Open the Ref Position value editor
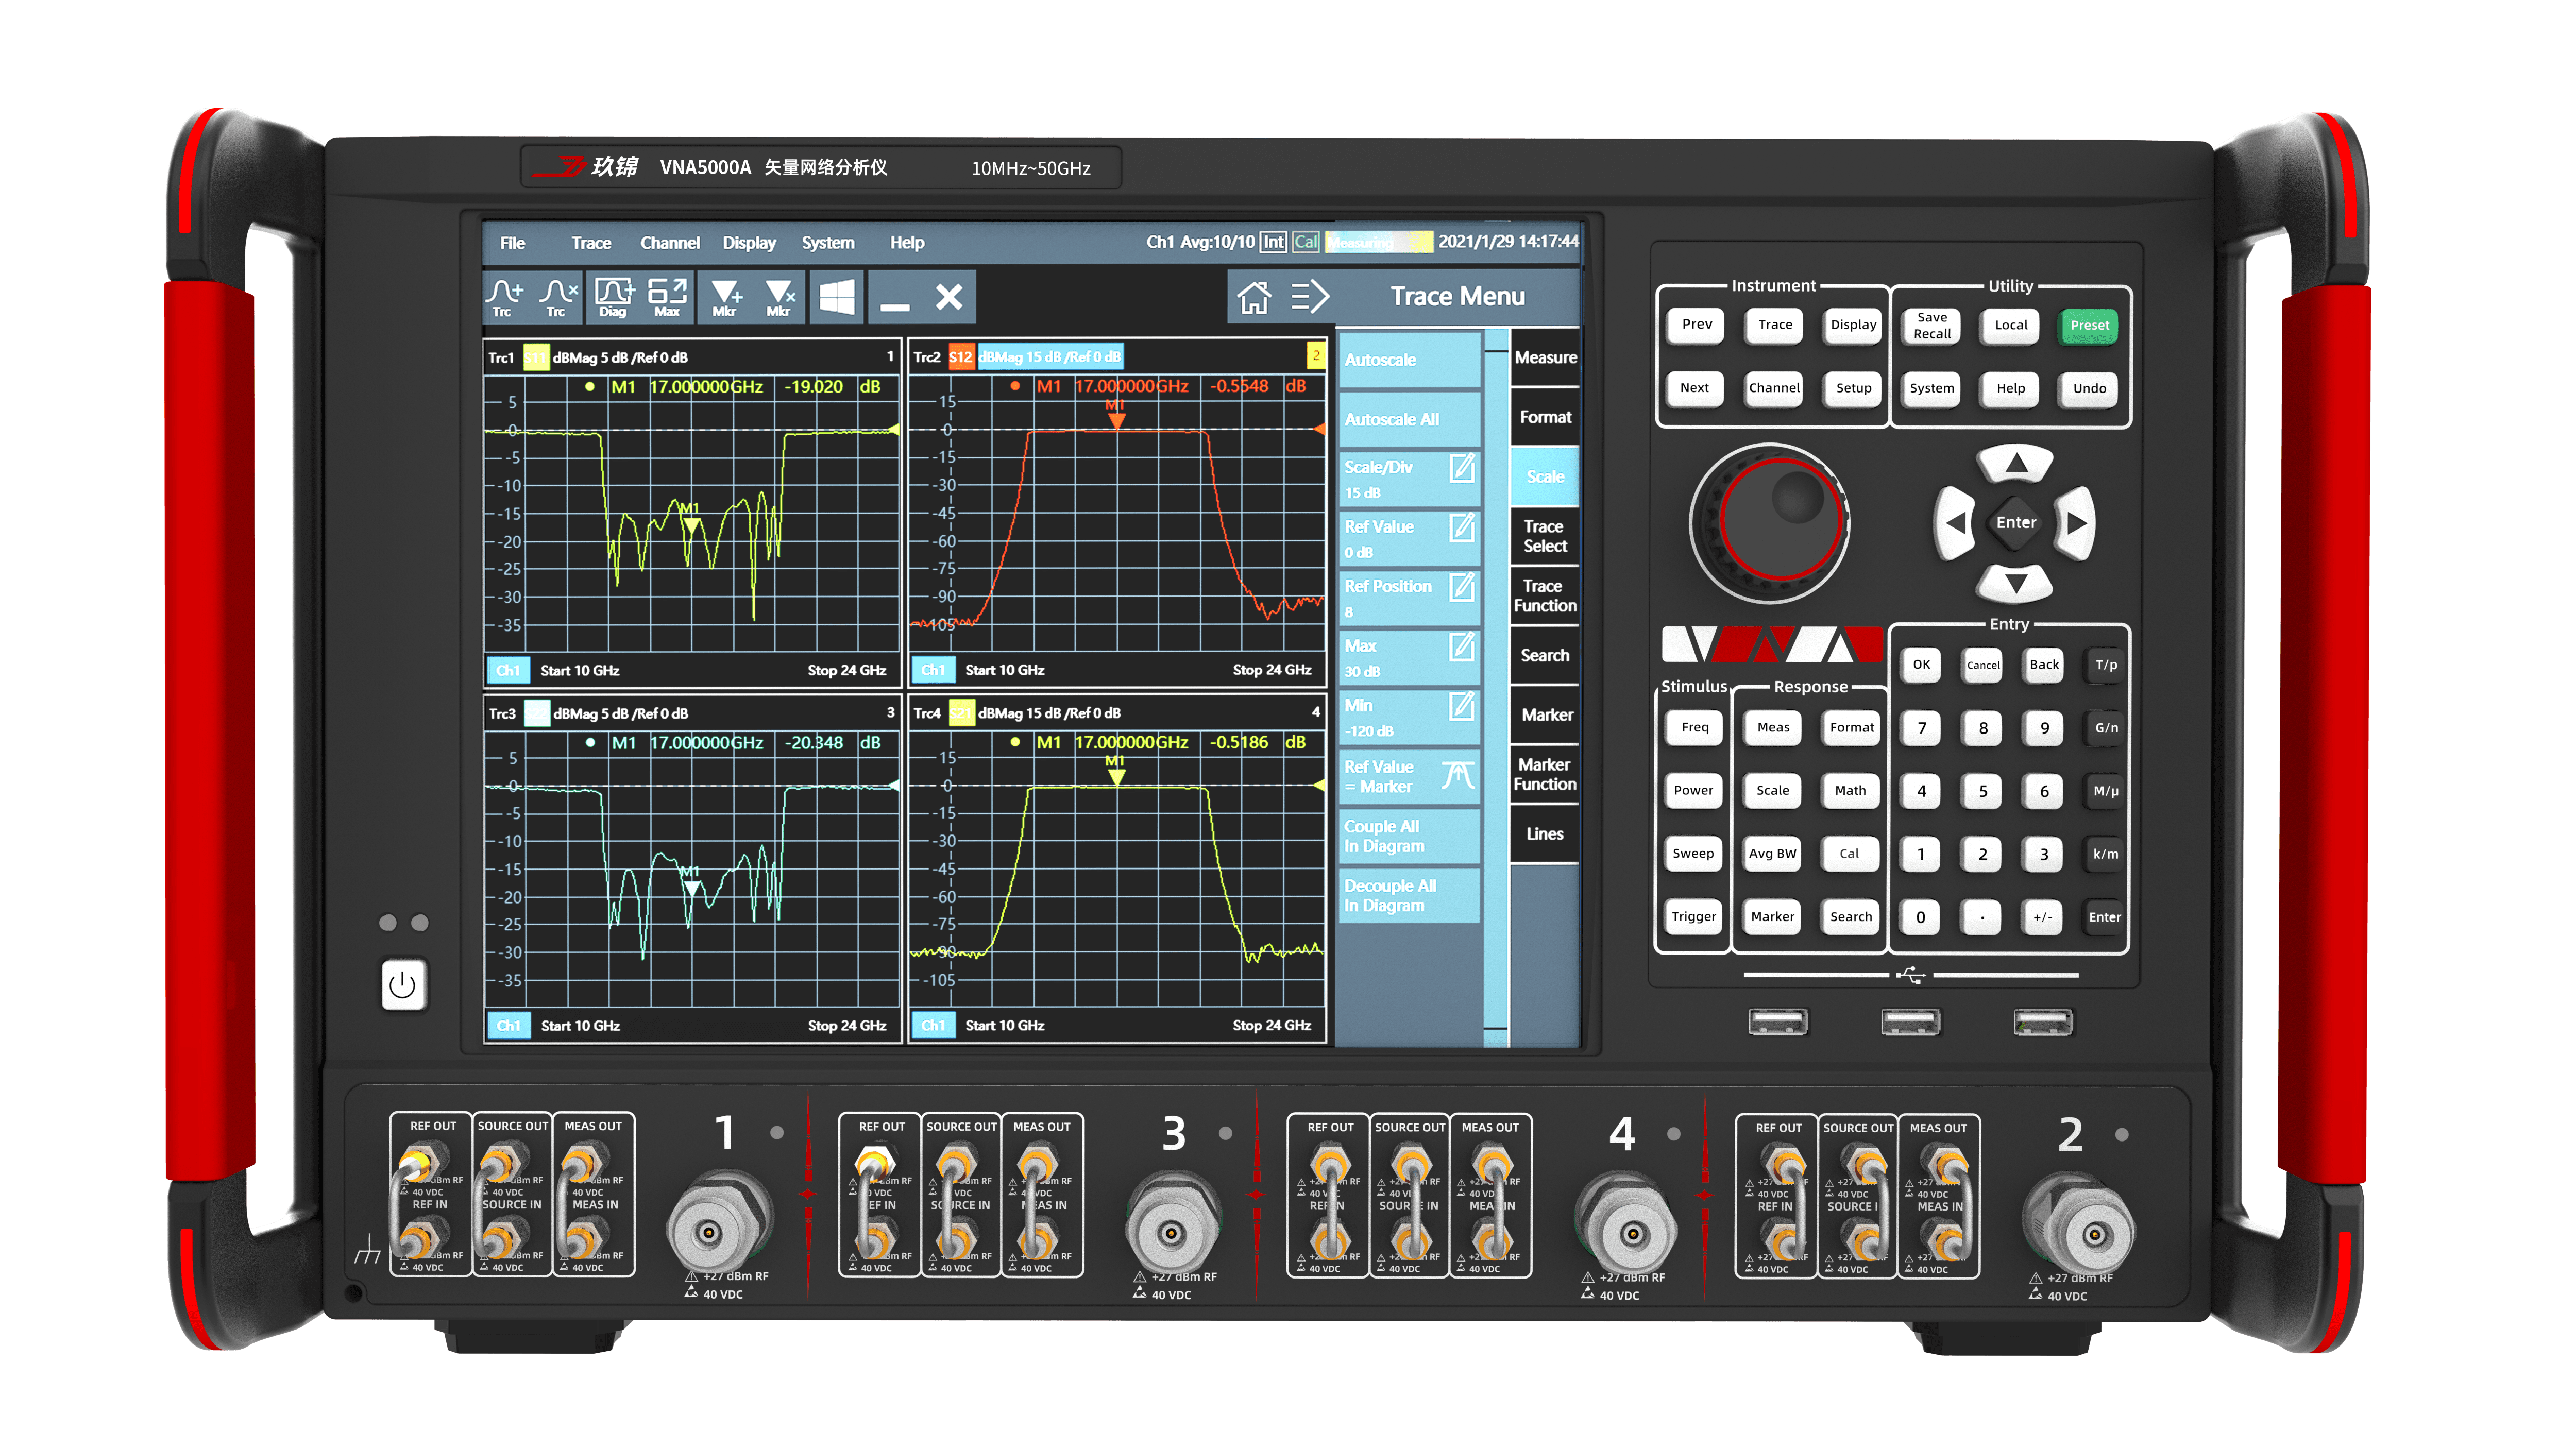The image size is (2576, 1448). [x=1462, y=587]
